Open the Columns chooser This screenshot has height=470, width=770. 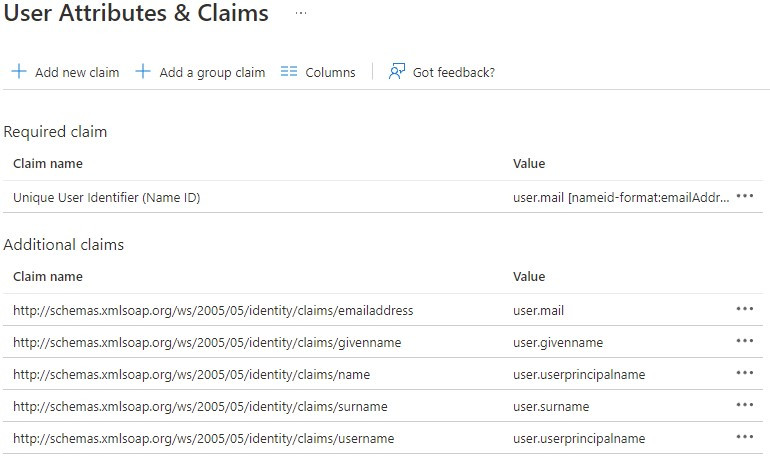pyautogui.click(x=330, y=72)
